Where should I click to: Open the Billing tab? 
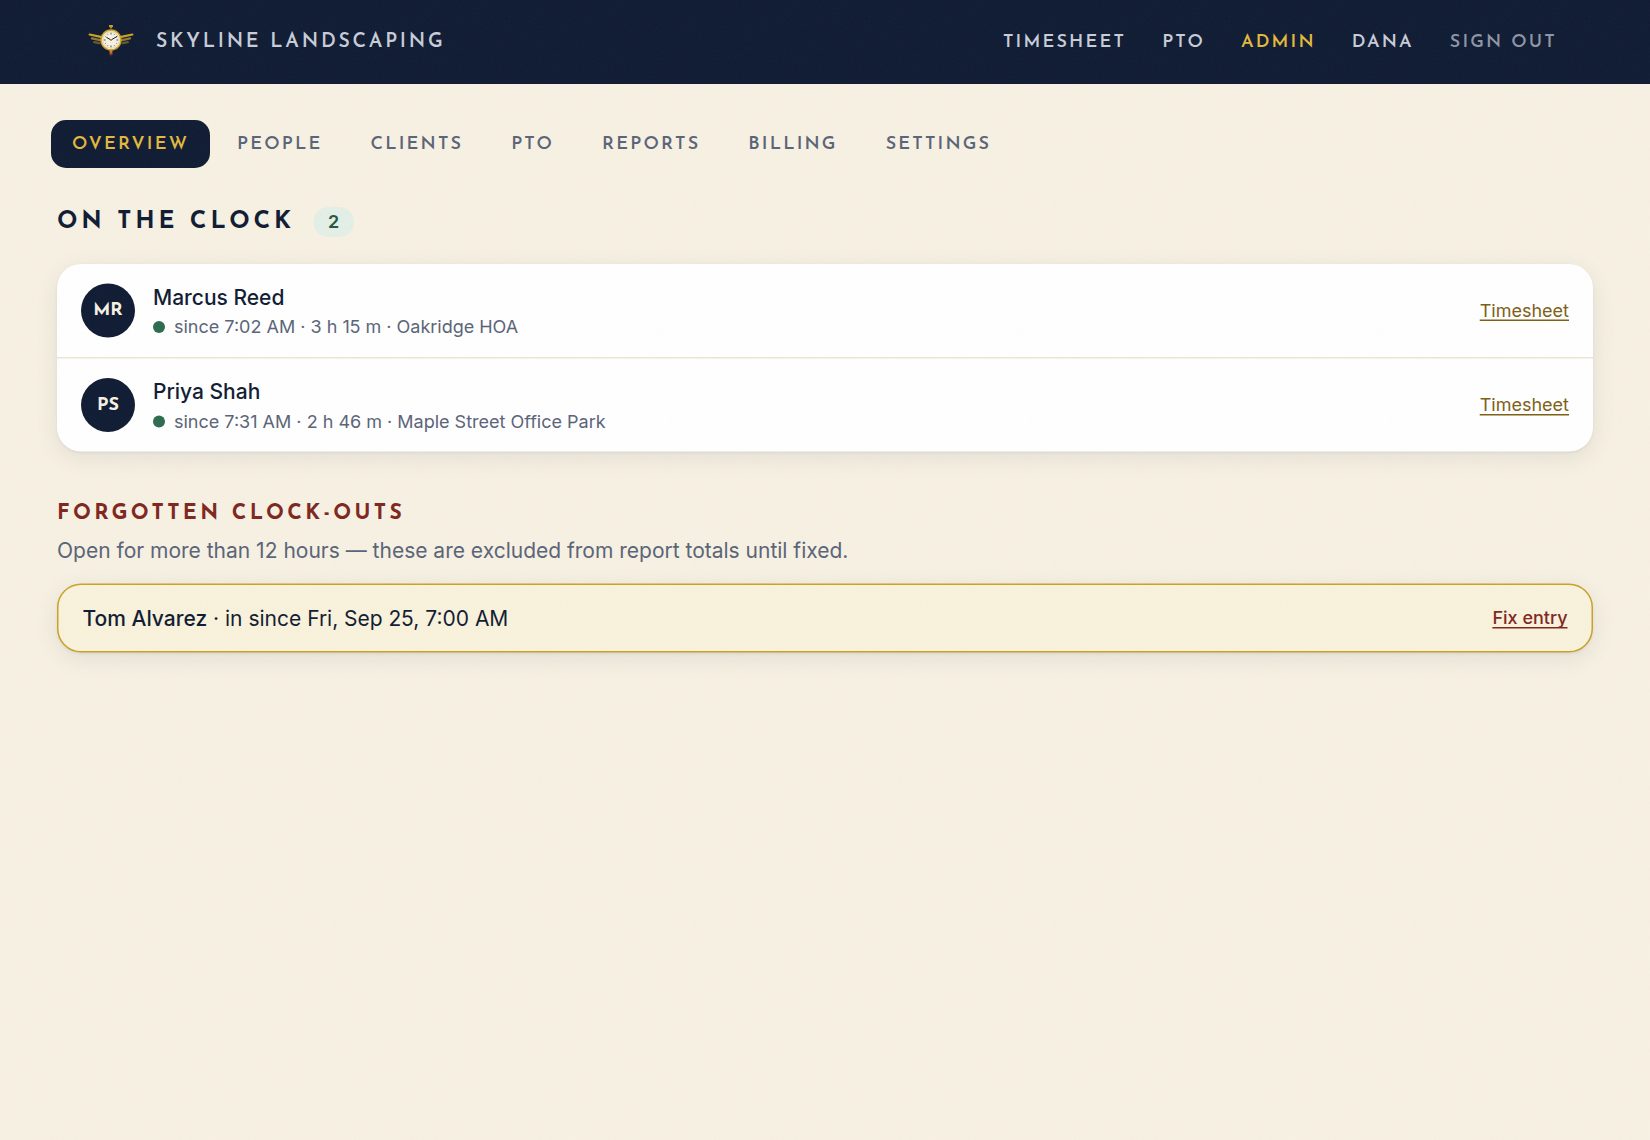(x=793, y=144)
